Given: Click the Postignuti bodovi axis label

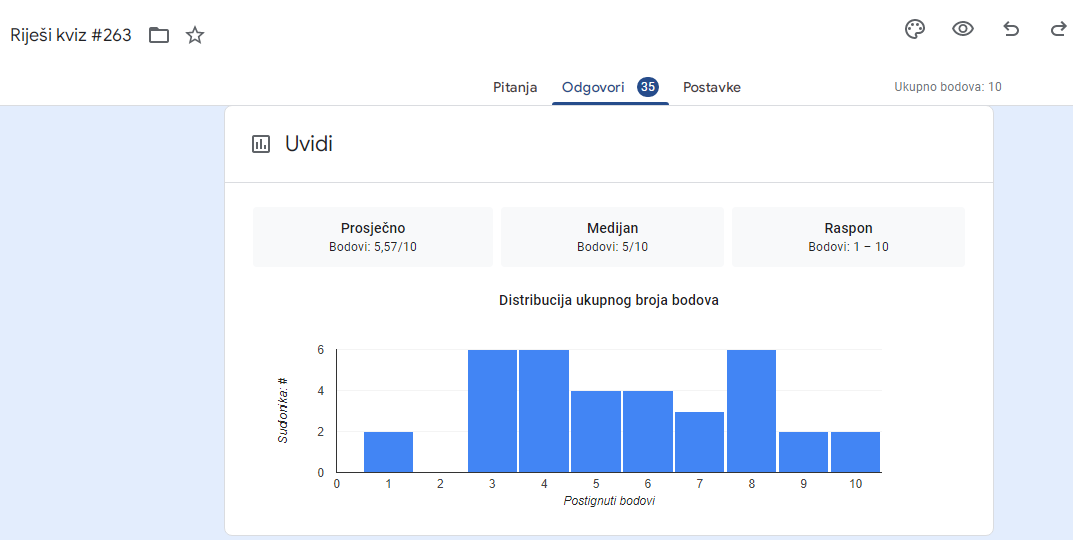Looking at the screenshot, I should 609,501.
